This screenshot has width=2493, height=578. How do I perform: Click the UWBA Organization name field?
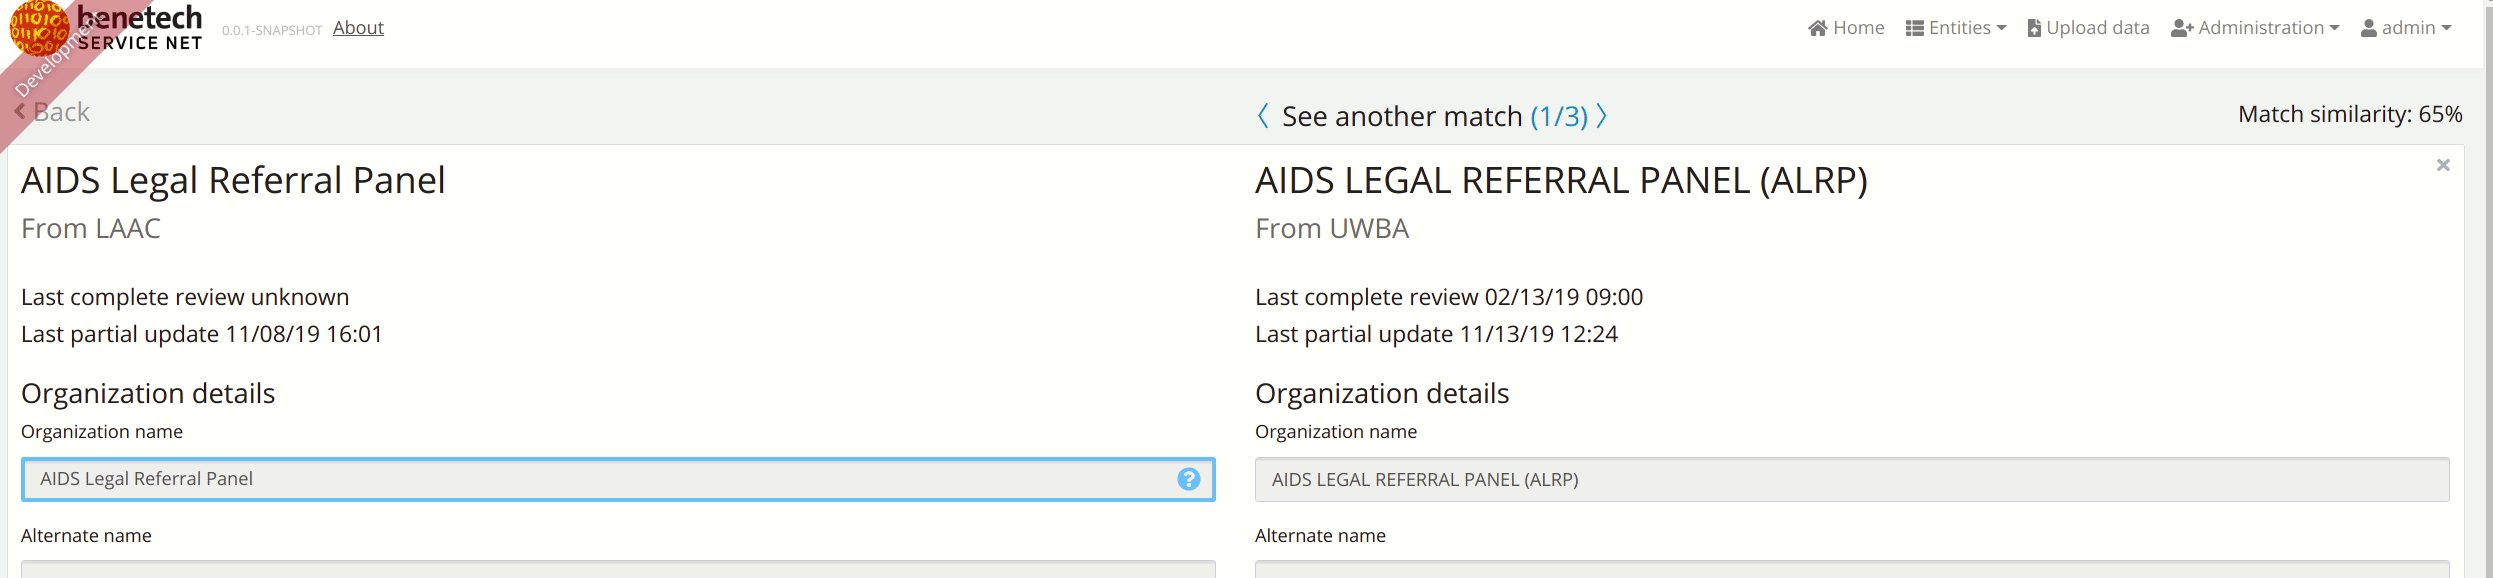[x=1852, y=479]
